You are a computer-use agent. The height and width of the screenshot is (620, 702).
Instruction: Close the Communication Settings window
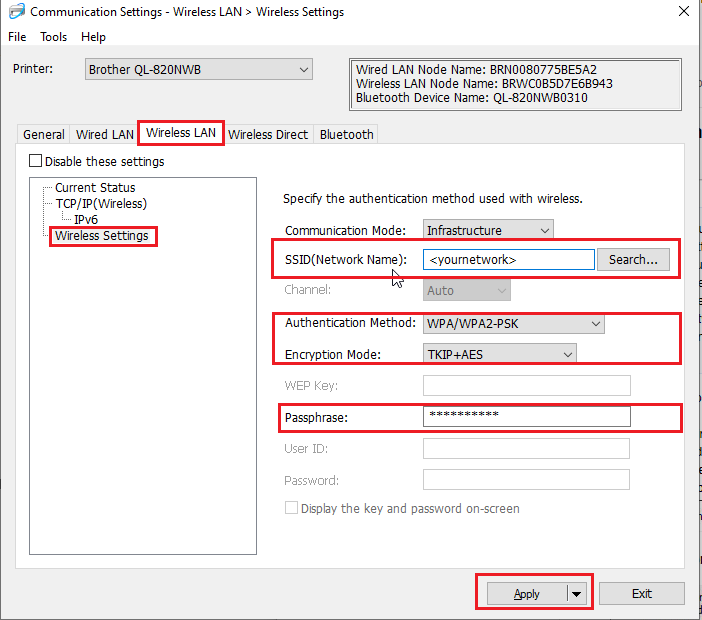[x=682, y=12]
